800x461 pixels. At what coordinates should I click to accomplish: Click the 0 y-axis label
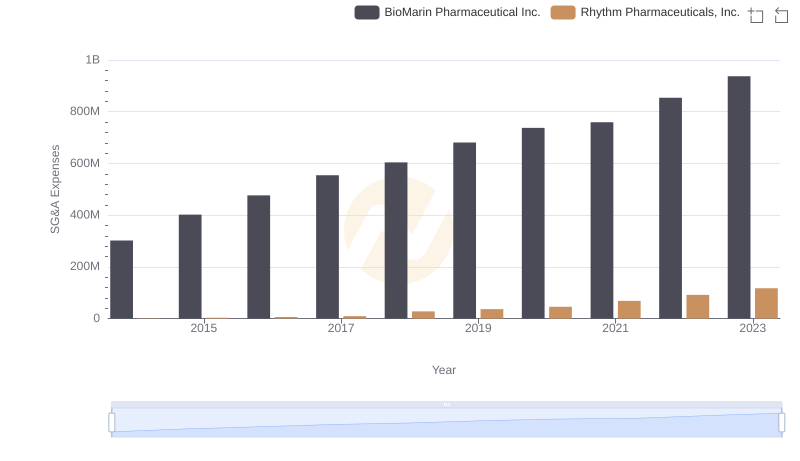[96, 319]
